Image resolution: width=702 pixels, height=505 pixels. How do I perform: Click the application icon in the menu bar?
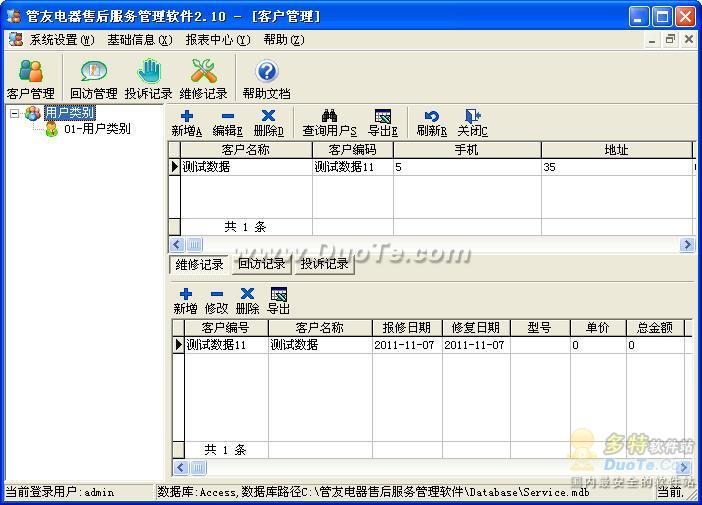[16, 39]
